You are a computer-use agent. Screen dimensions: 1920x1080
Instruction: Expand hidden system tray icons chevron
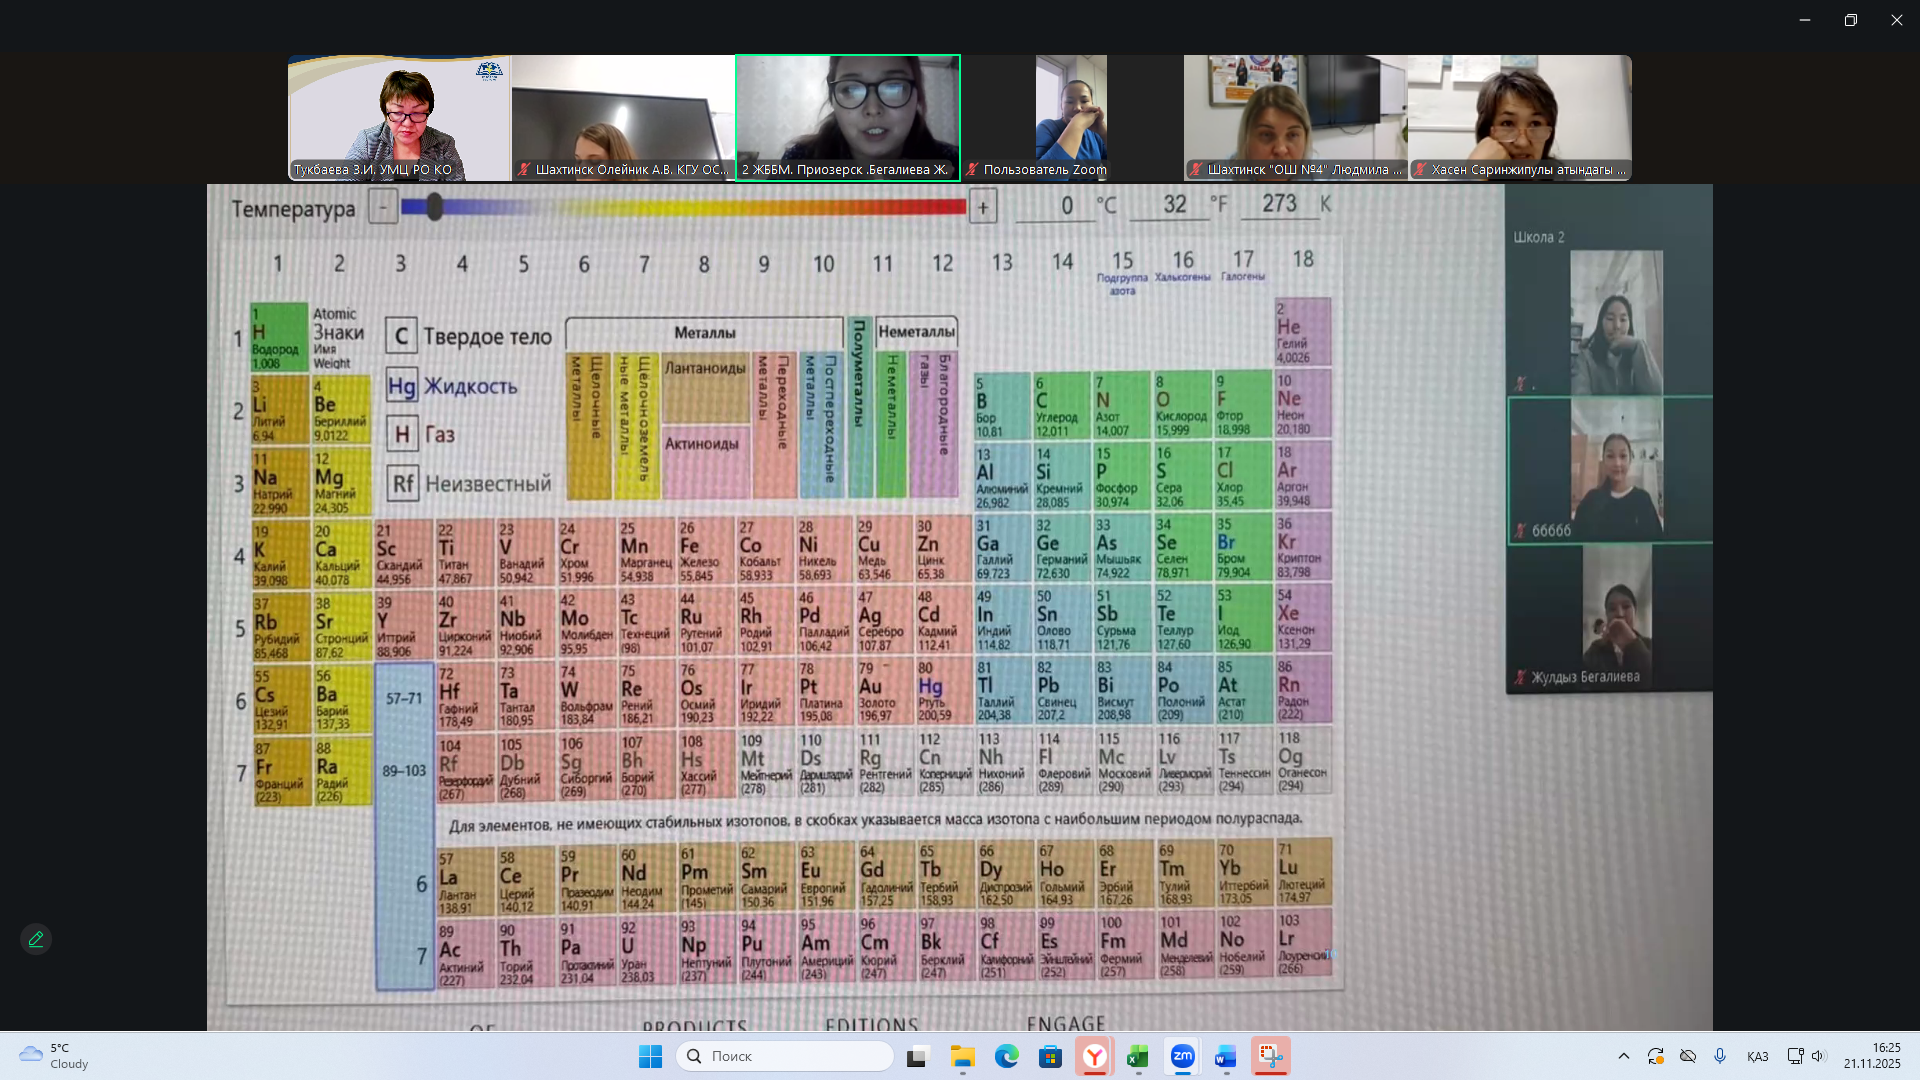(x=1623, y=1056)
